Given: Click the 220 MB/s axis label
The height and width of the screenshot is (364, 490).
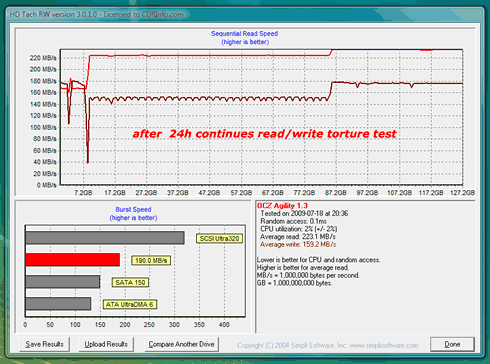Looking at the screenshot, I should coord(43,58).
